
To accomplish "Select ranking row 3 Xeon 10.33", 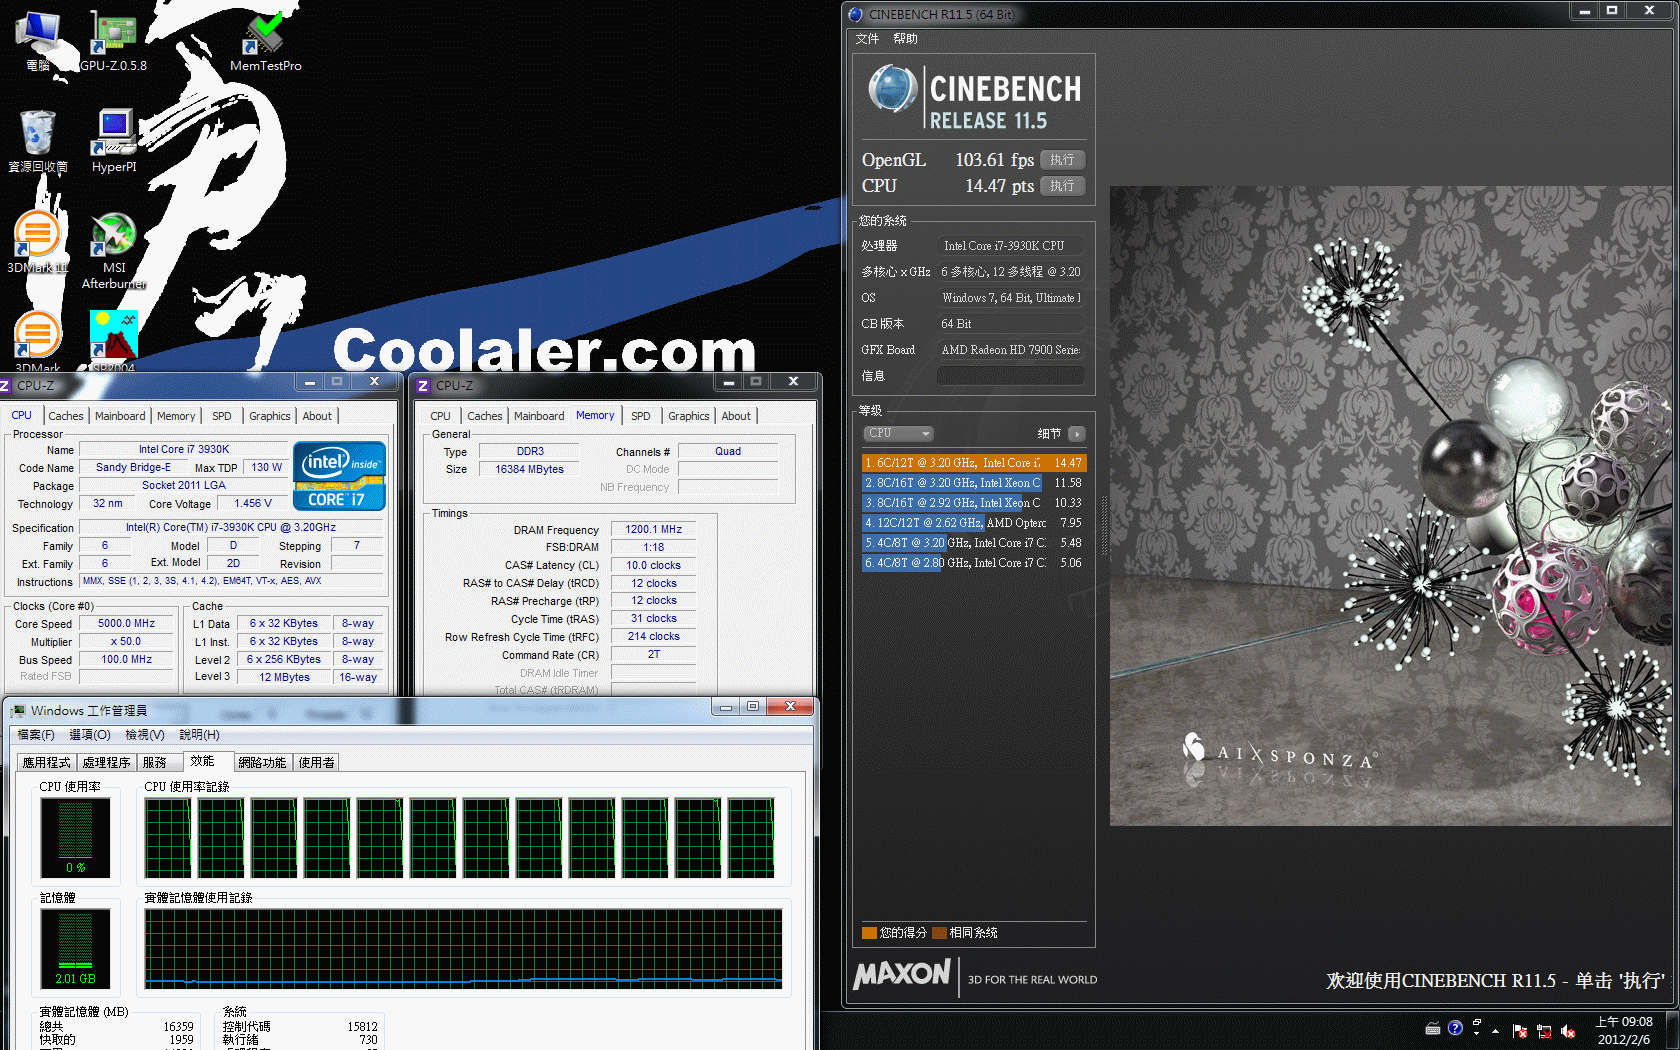I will pos(974,503).
